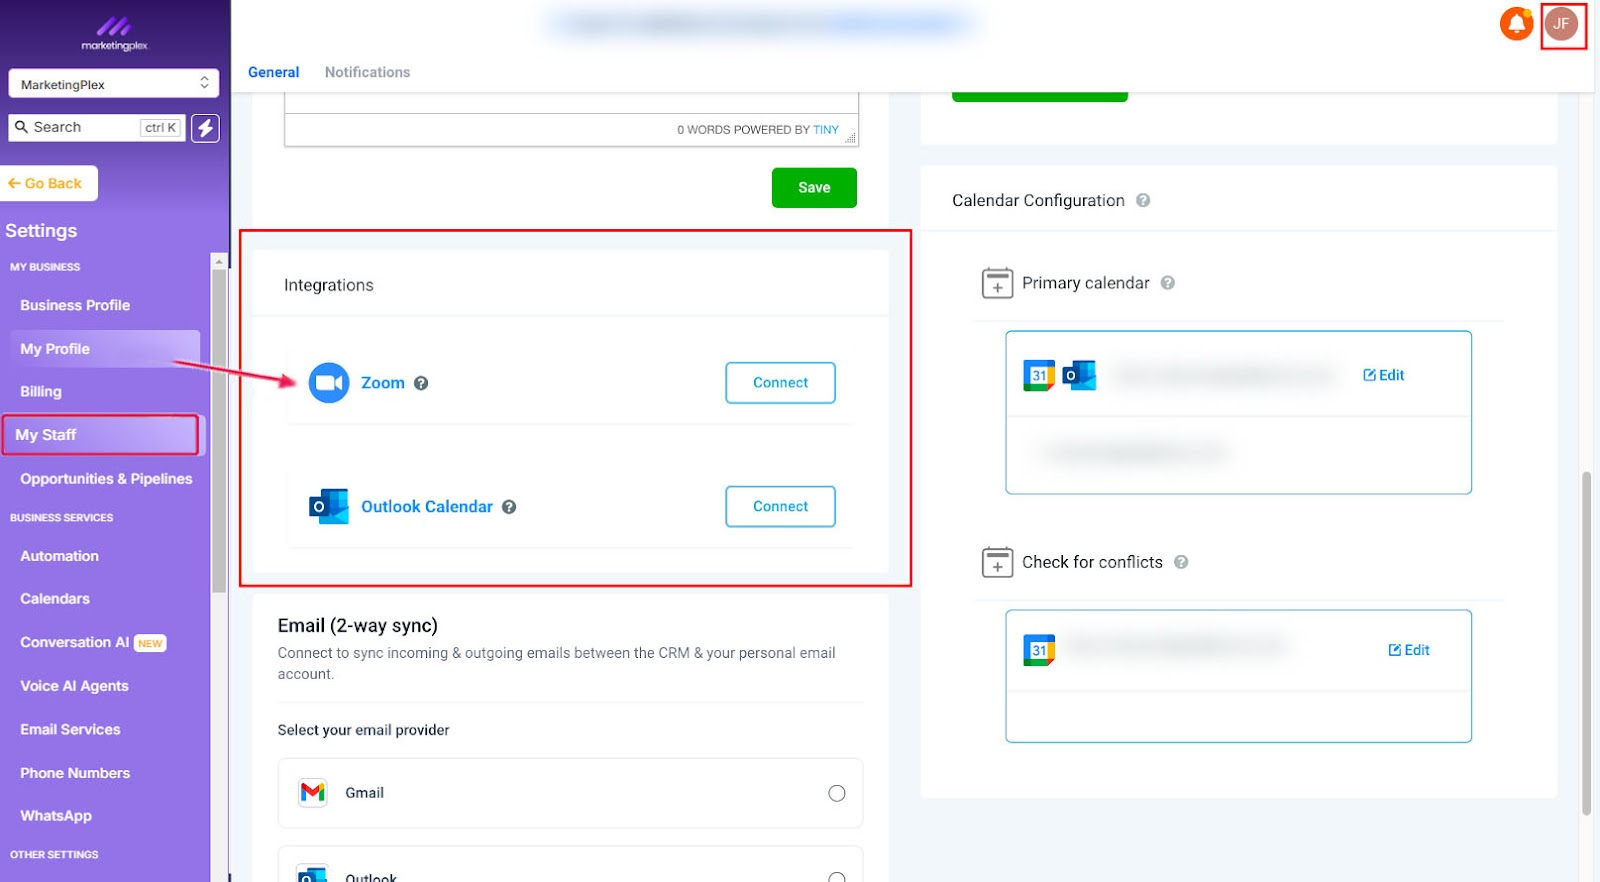
Task: Edit the Primary calendar
Action: (x=1384, y=375)
